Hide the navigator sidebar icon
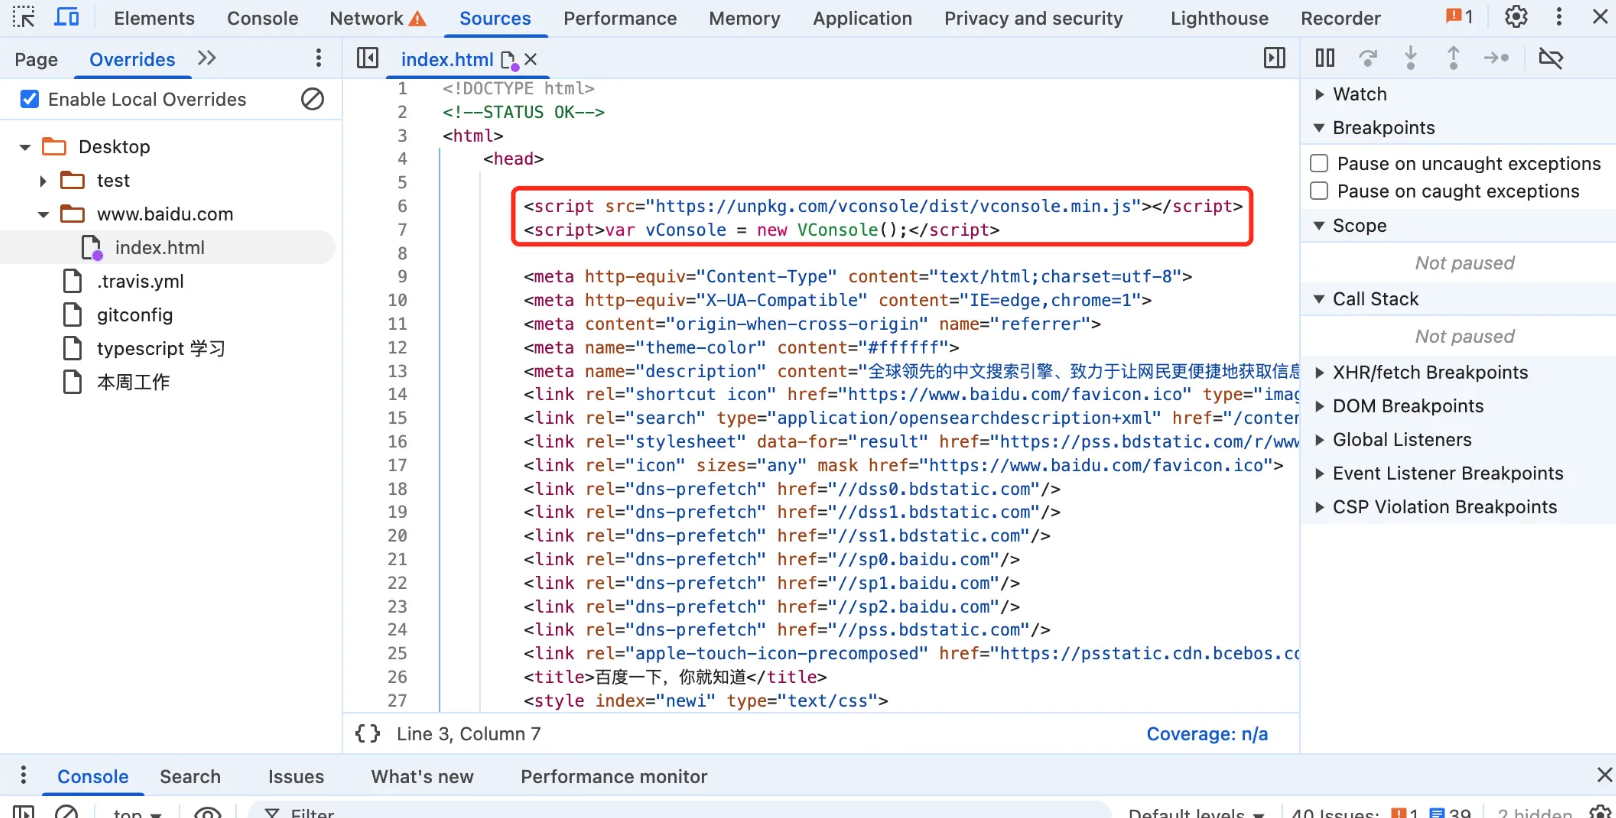The height and width of the screenshot is (818, 1616). [x=368, y=58]
